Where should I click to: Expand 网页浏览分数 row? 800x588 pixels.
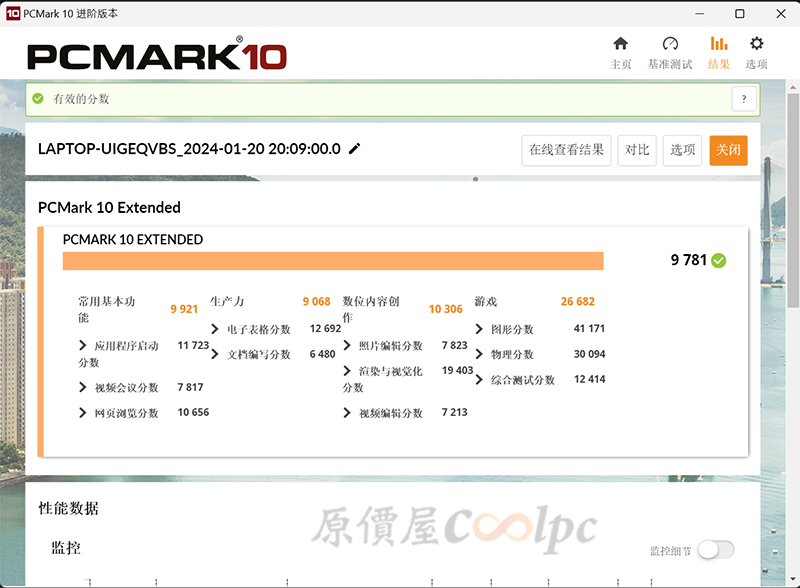coord(83,412)
